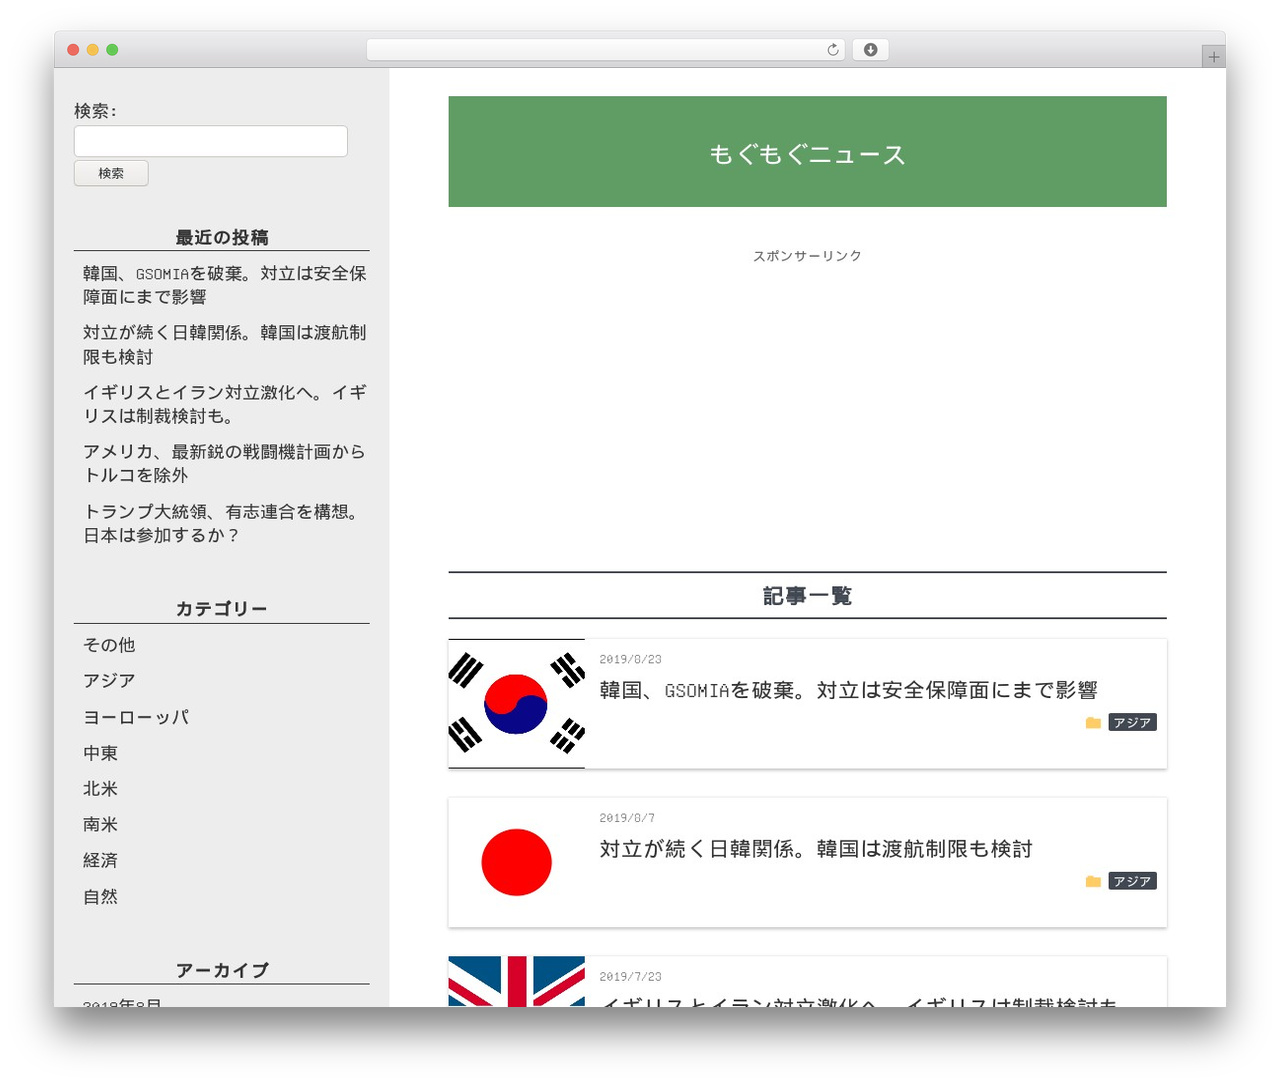1280x1084 pixels.
Task: Open article 韓国、GSOMIAを破棄 in main list
Action: [848, 690]
